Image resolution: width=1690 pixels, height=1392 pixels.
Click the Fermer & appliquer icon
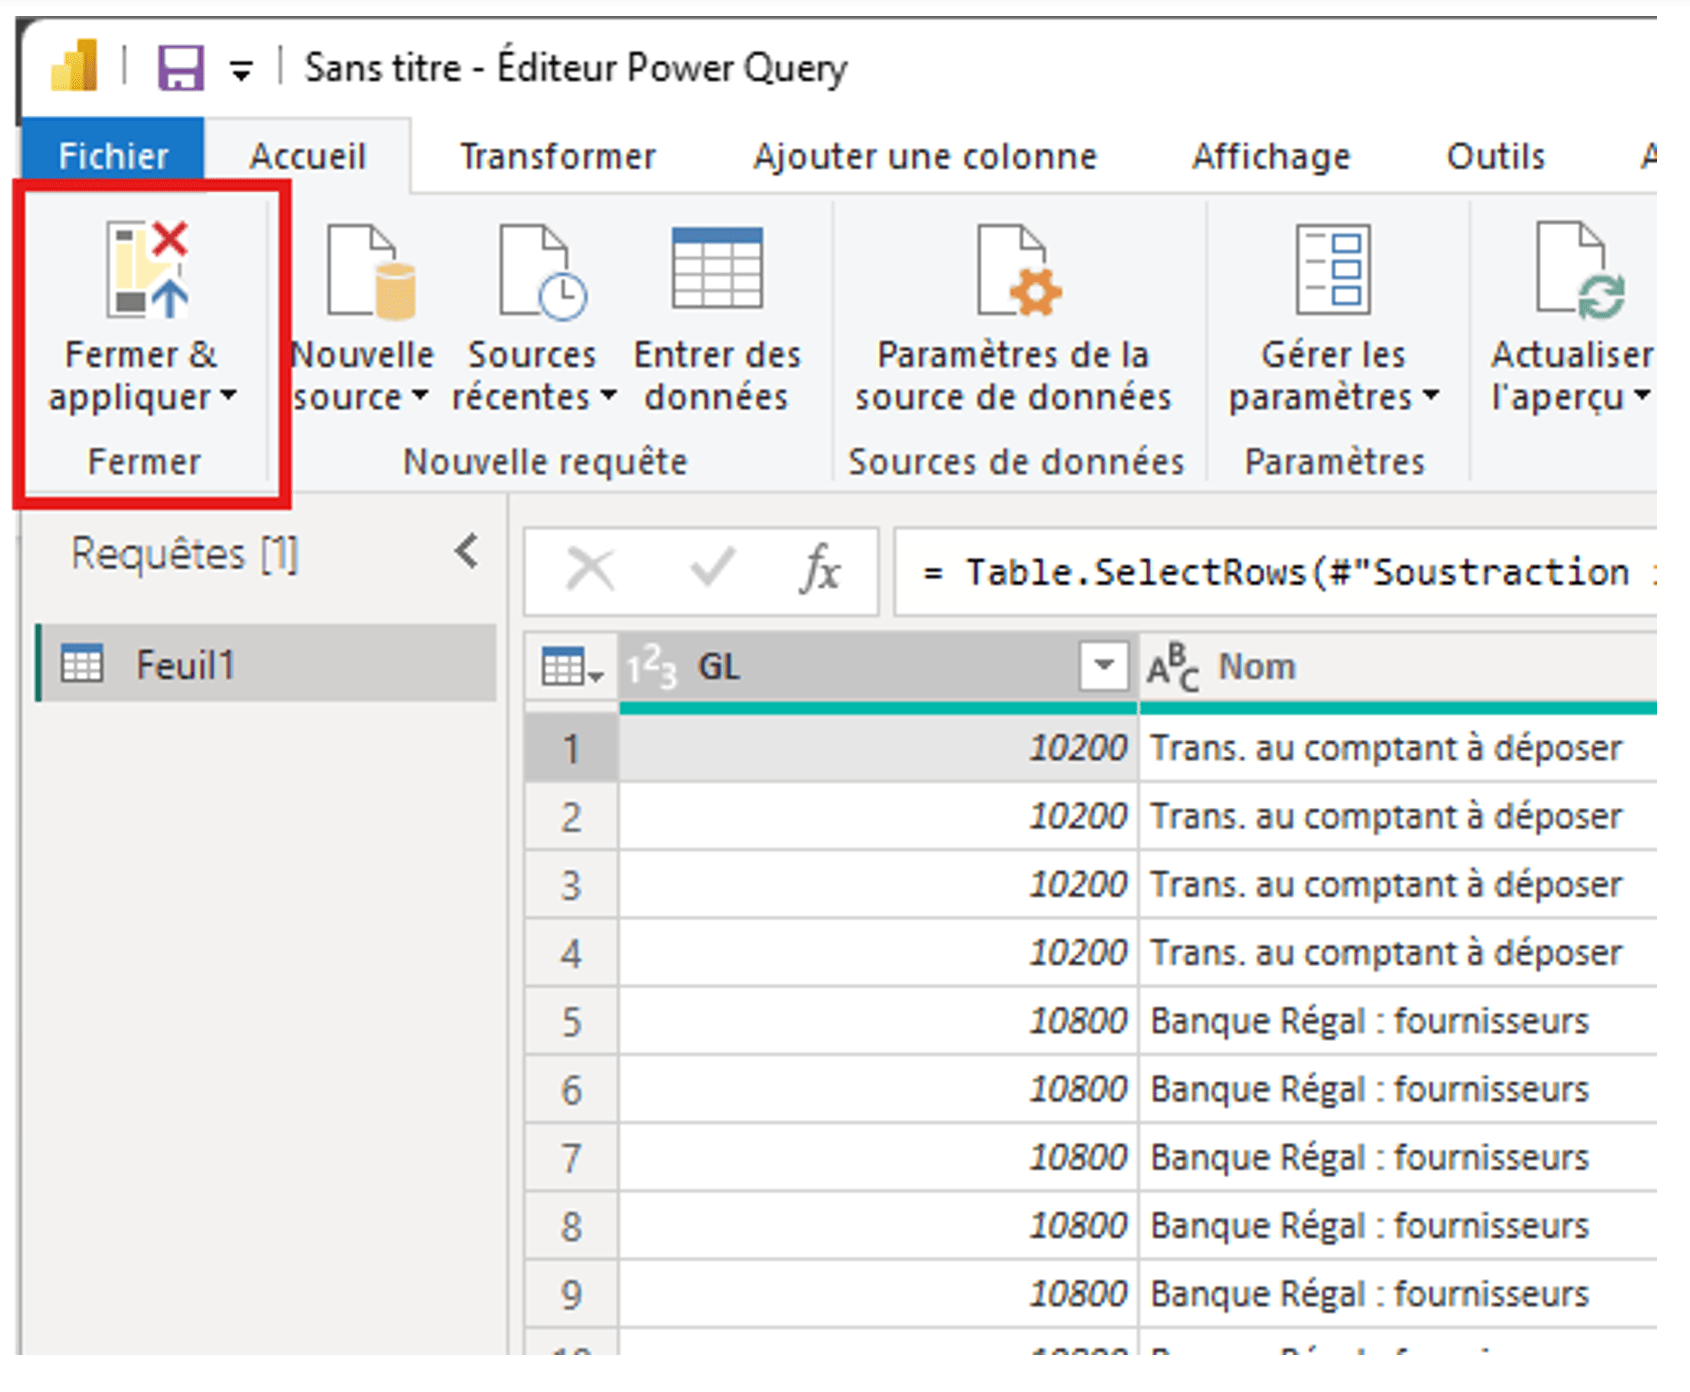[x=148, y=270]
